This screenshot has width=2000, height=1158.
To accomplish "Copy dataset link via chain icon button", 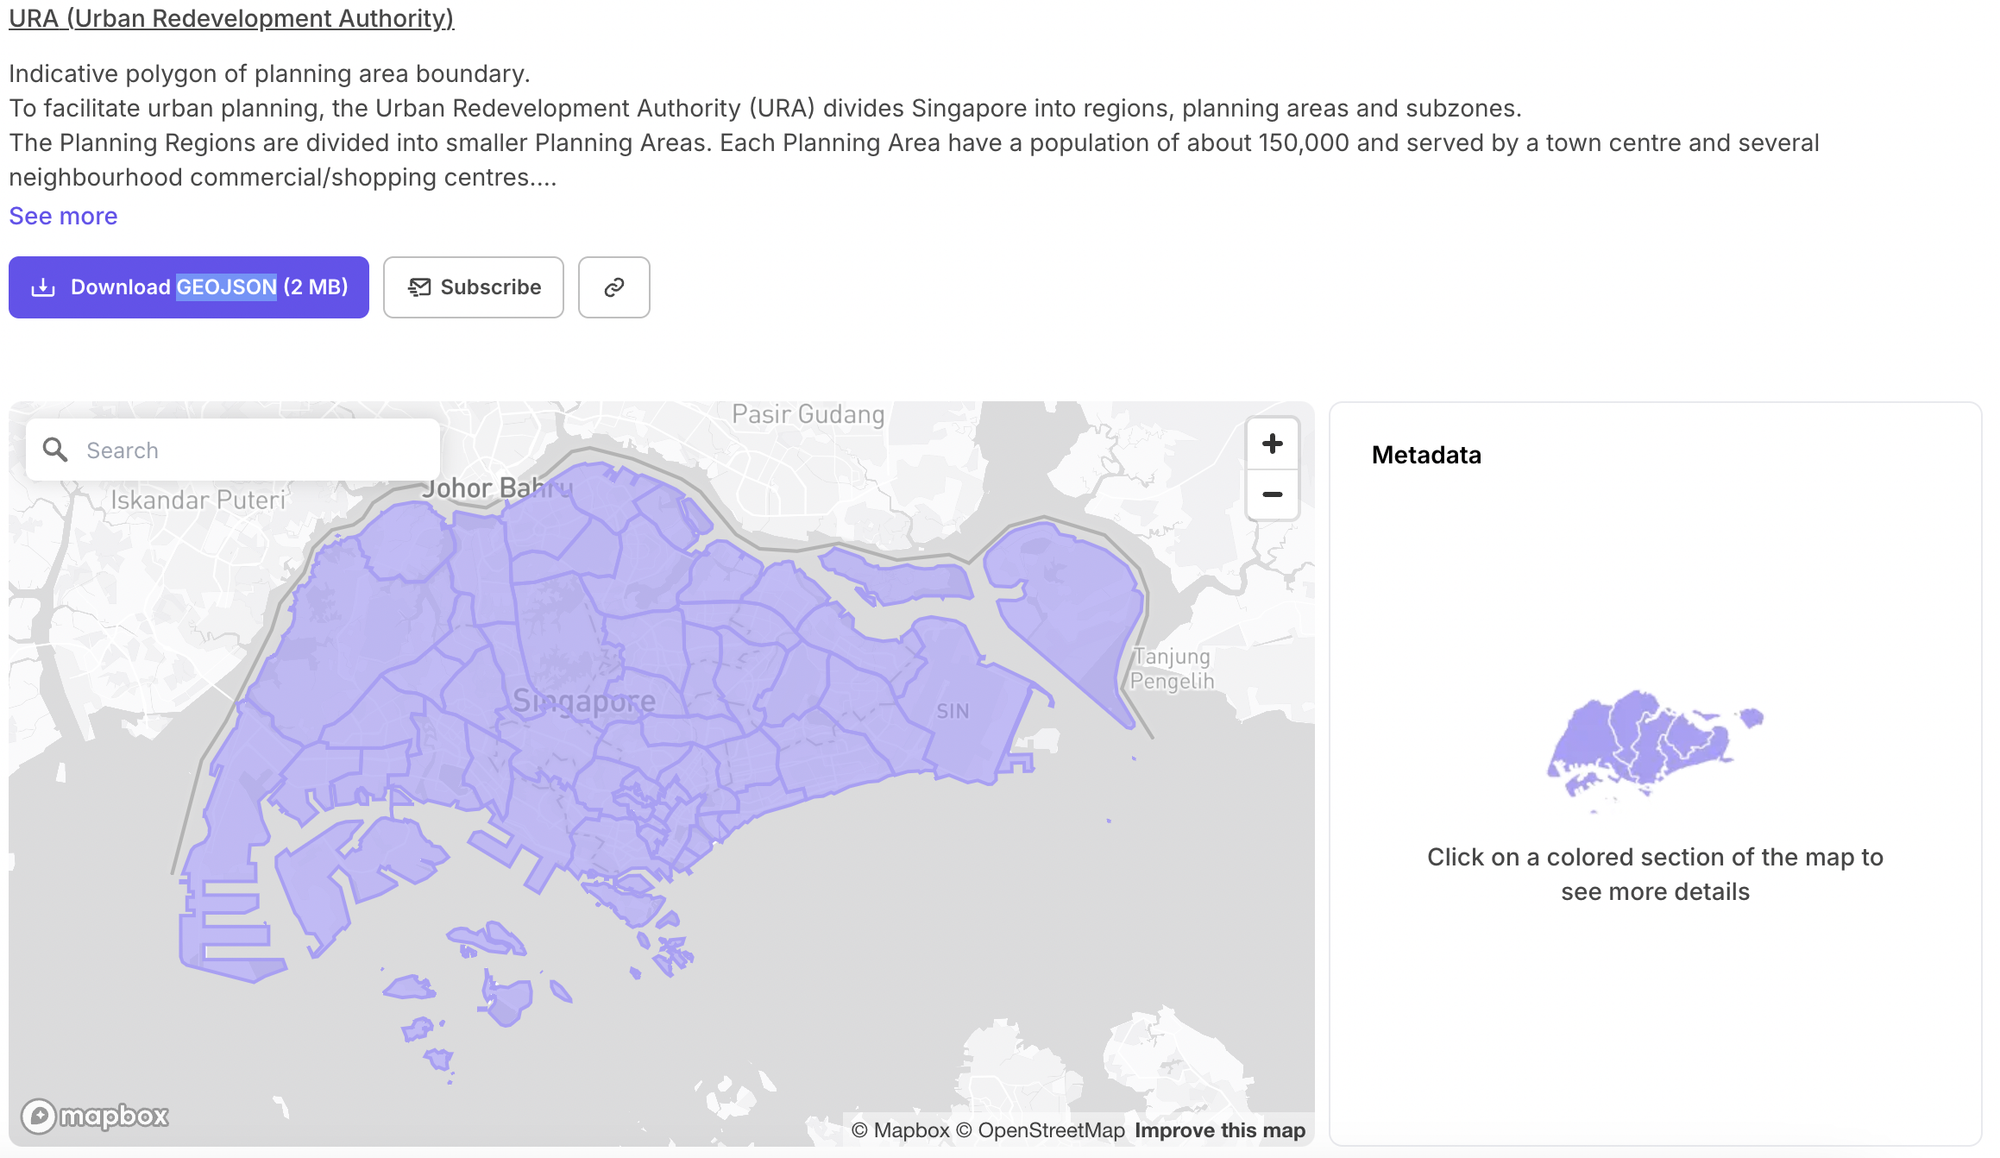I will click(x=614, y=287).
